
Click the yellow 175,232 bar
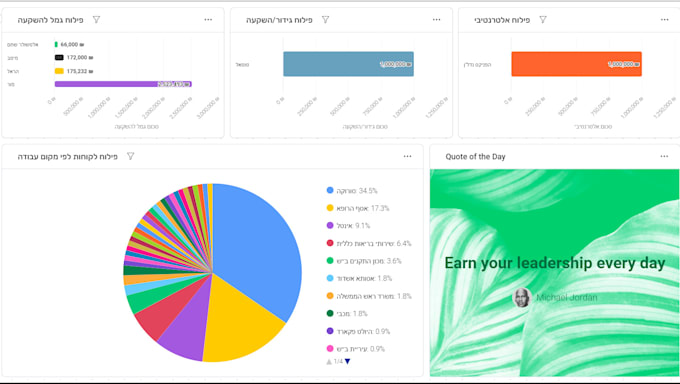point(59,71)
